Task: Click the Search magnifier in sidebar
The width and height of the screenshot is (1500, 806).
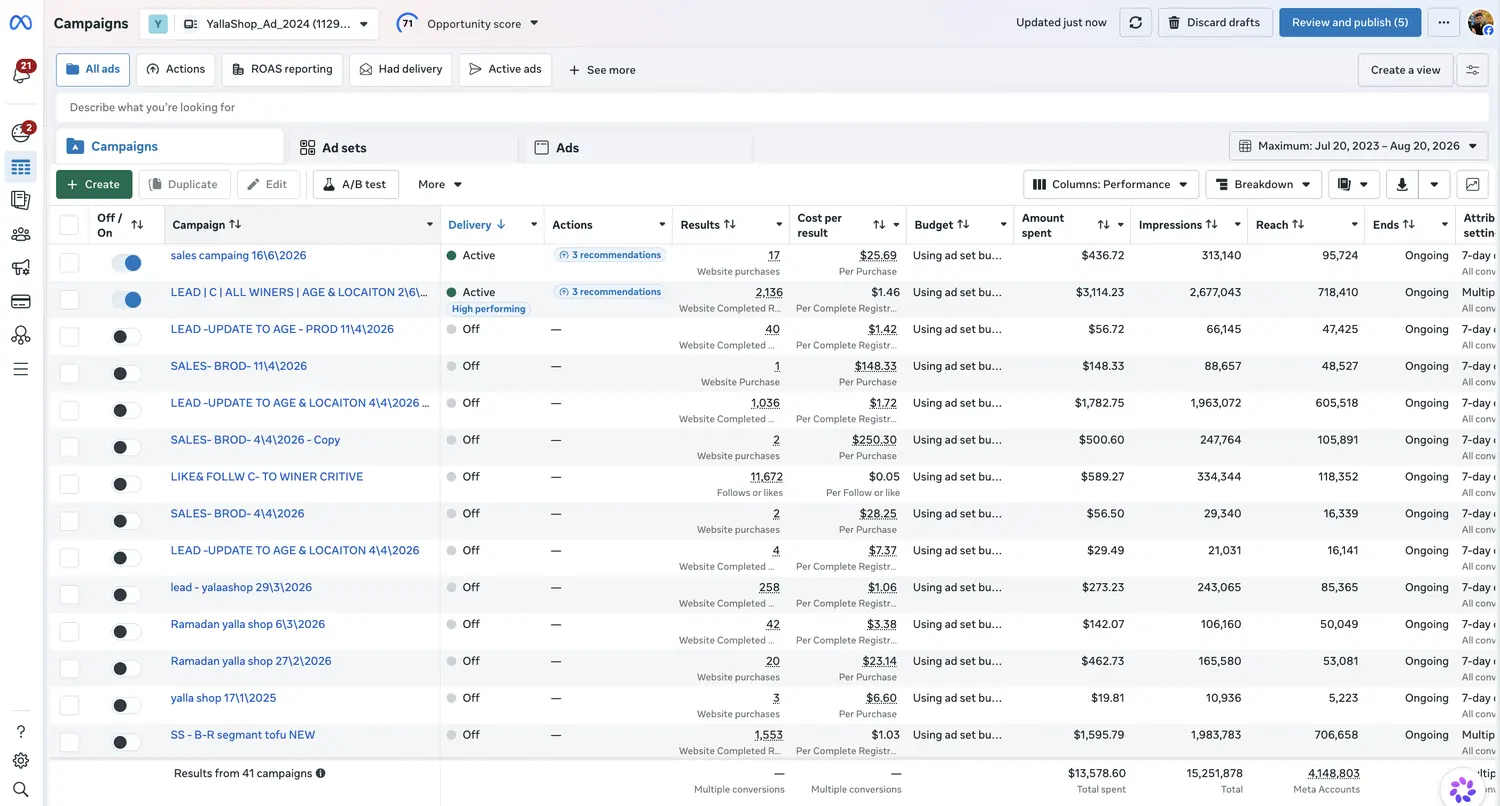Action: tap(21, 790)
